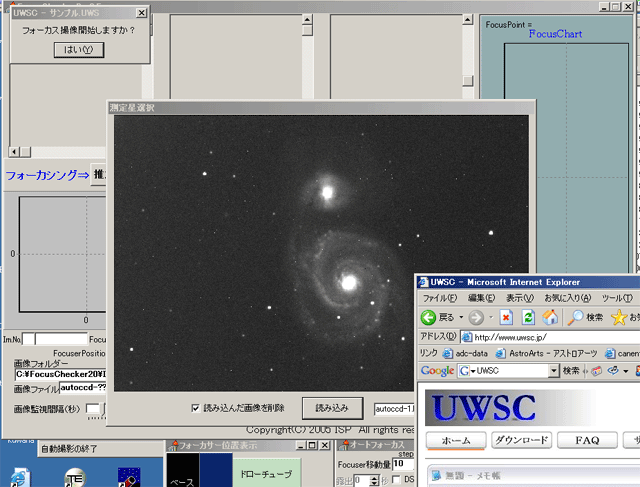Click the first Im.No input box
The width and height of the screenshot is (640, 487).
(28, 339)
